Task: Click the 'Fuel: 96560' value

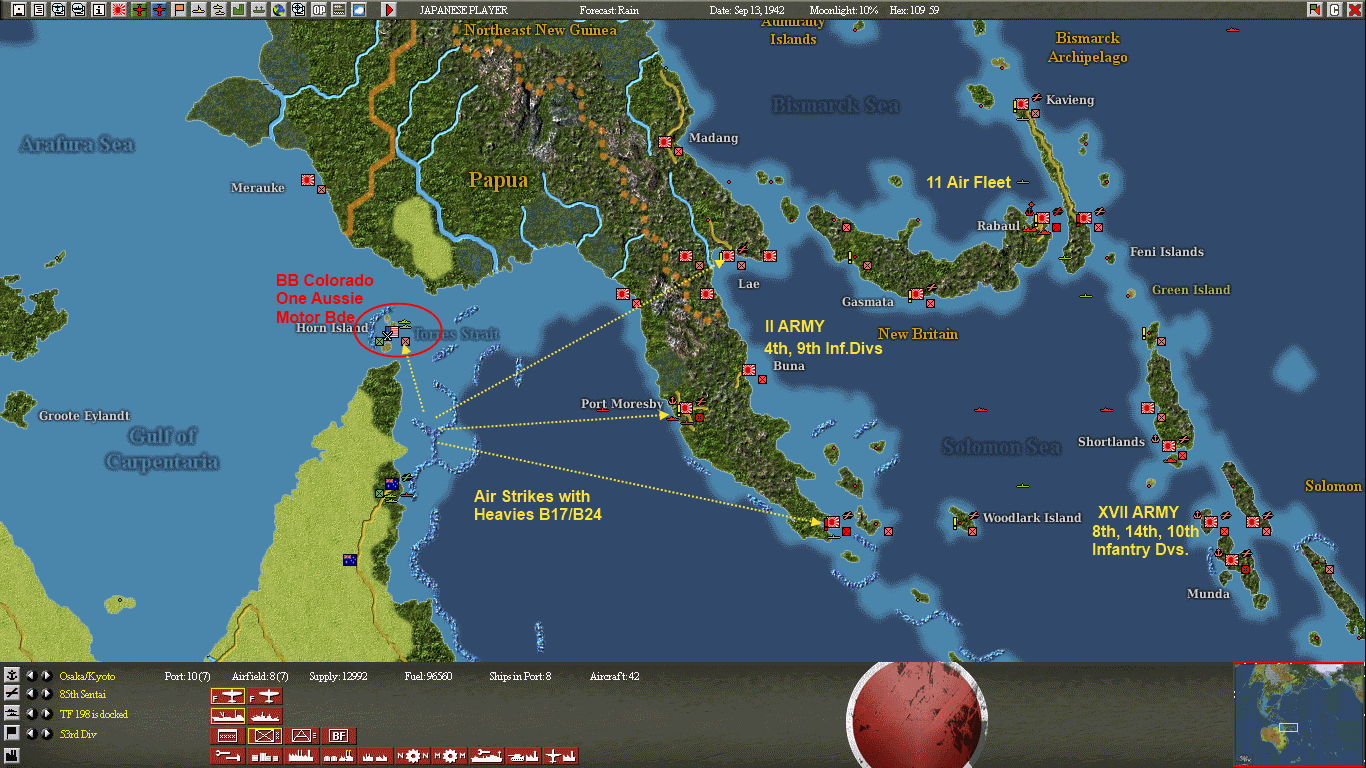Action: [x=426, y=676]
